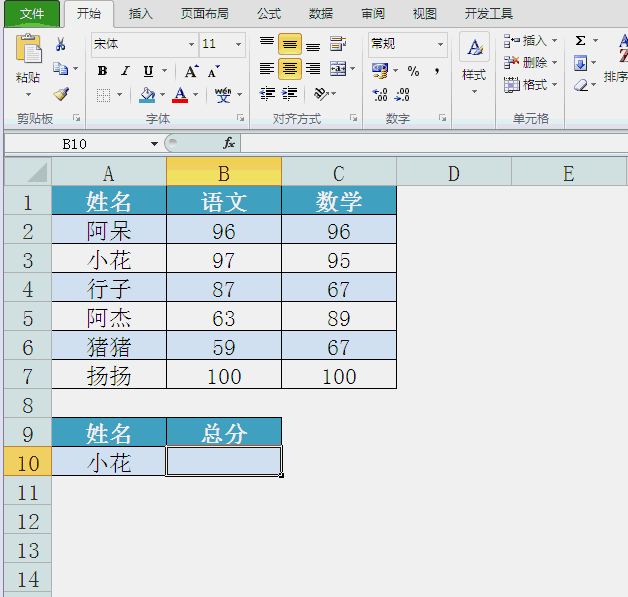The height and width of the screenshot is (597, 628).
Task: Click the Clear eraser icon
Action: click(580, 85)
